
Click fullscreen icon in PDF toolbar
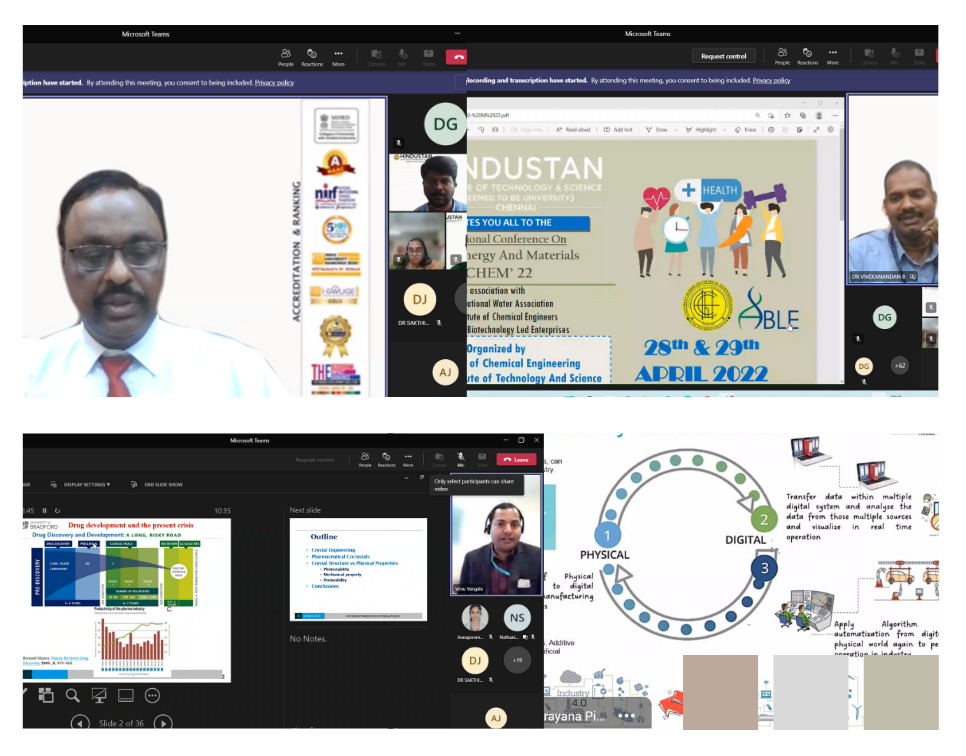816,129
